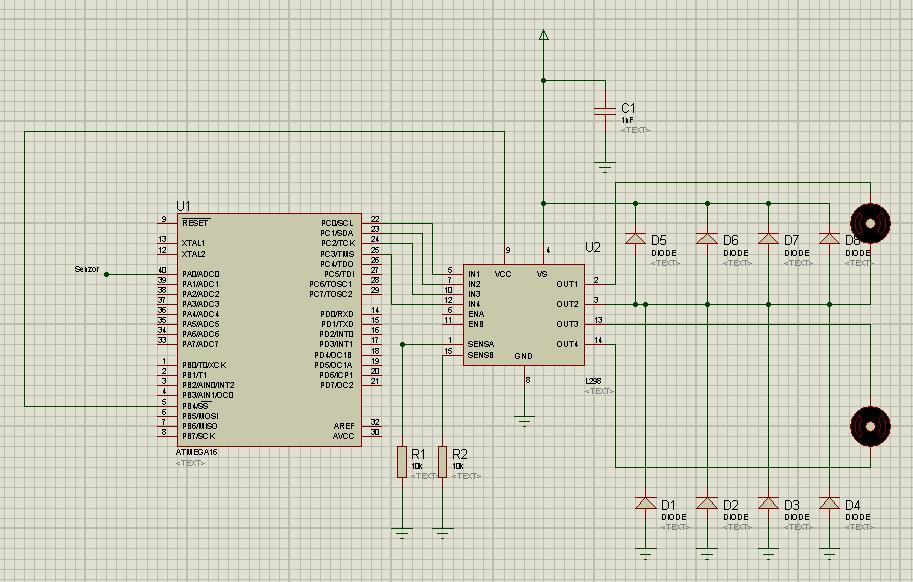Select the PB4/SS pin label
Image resolution: width=913 pixels, height=582 pixels.
(196, 406)
